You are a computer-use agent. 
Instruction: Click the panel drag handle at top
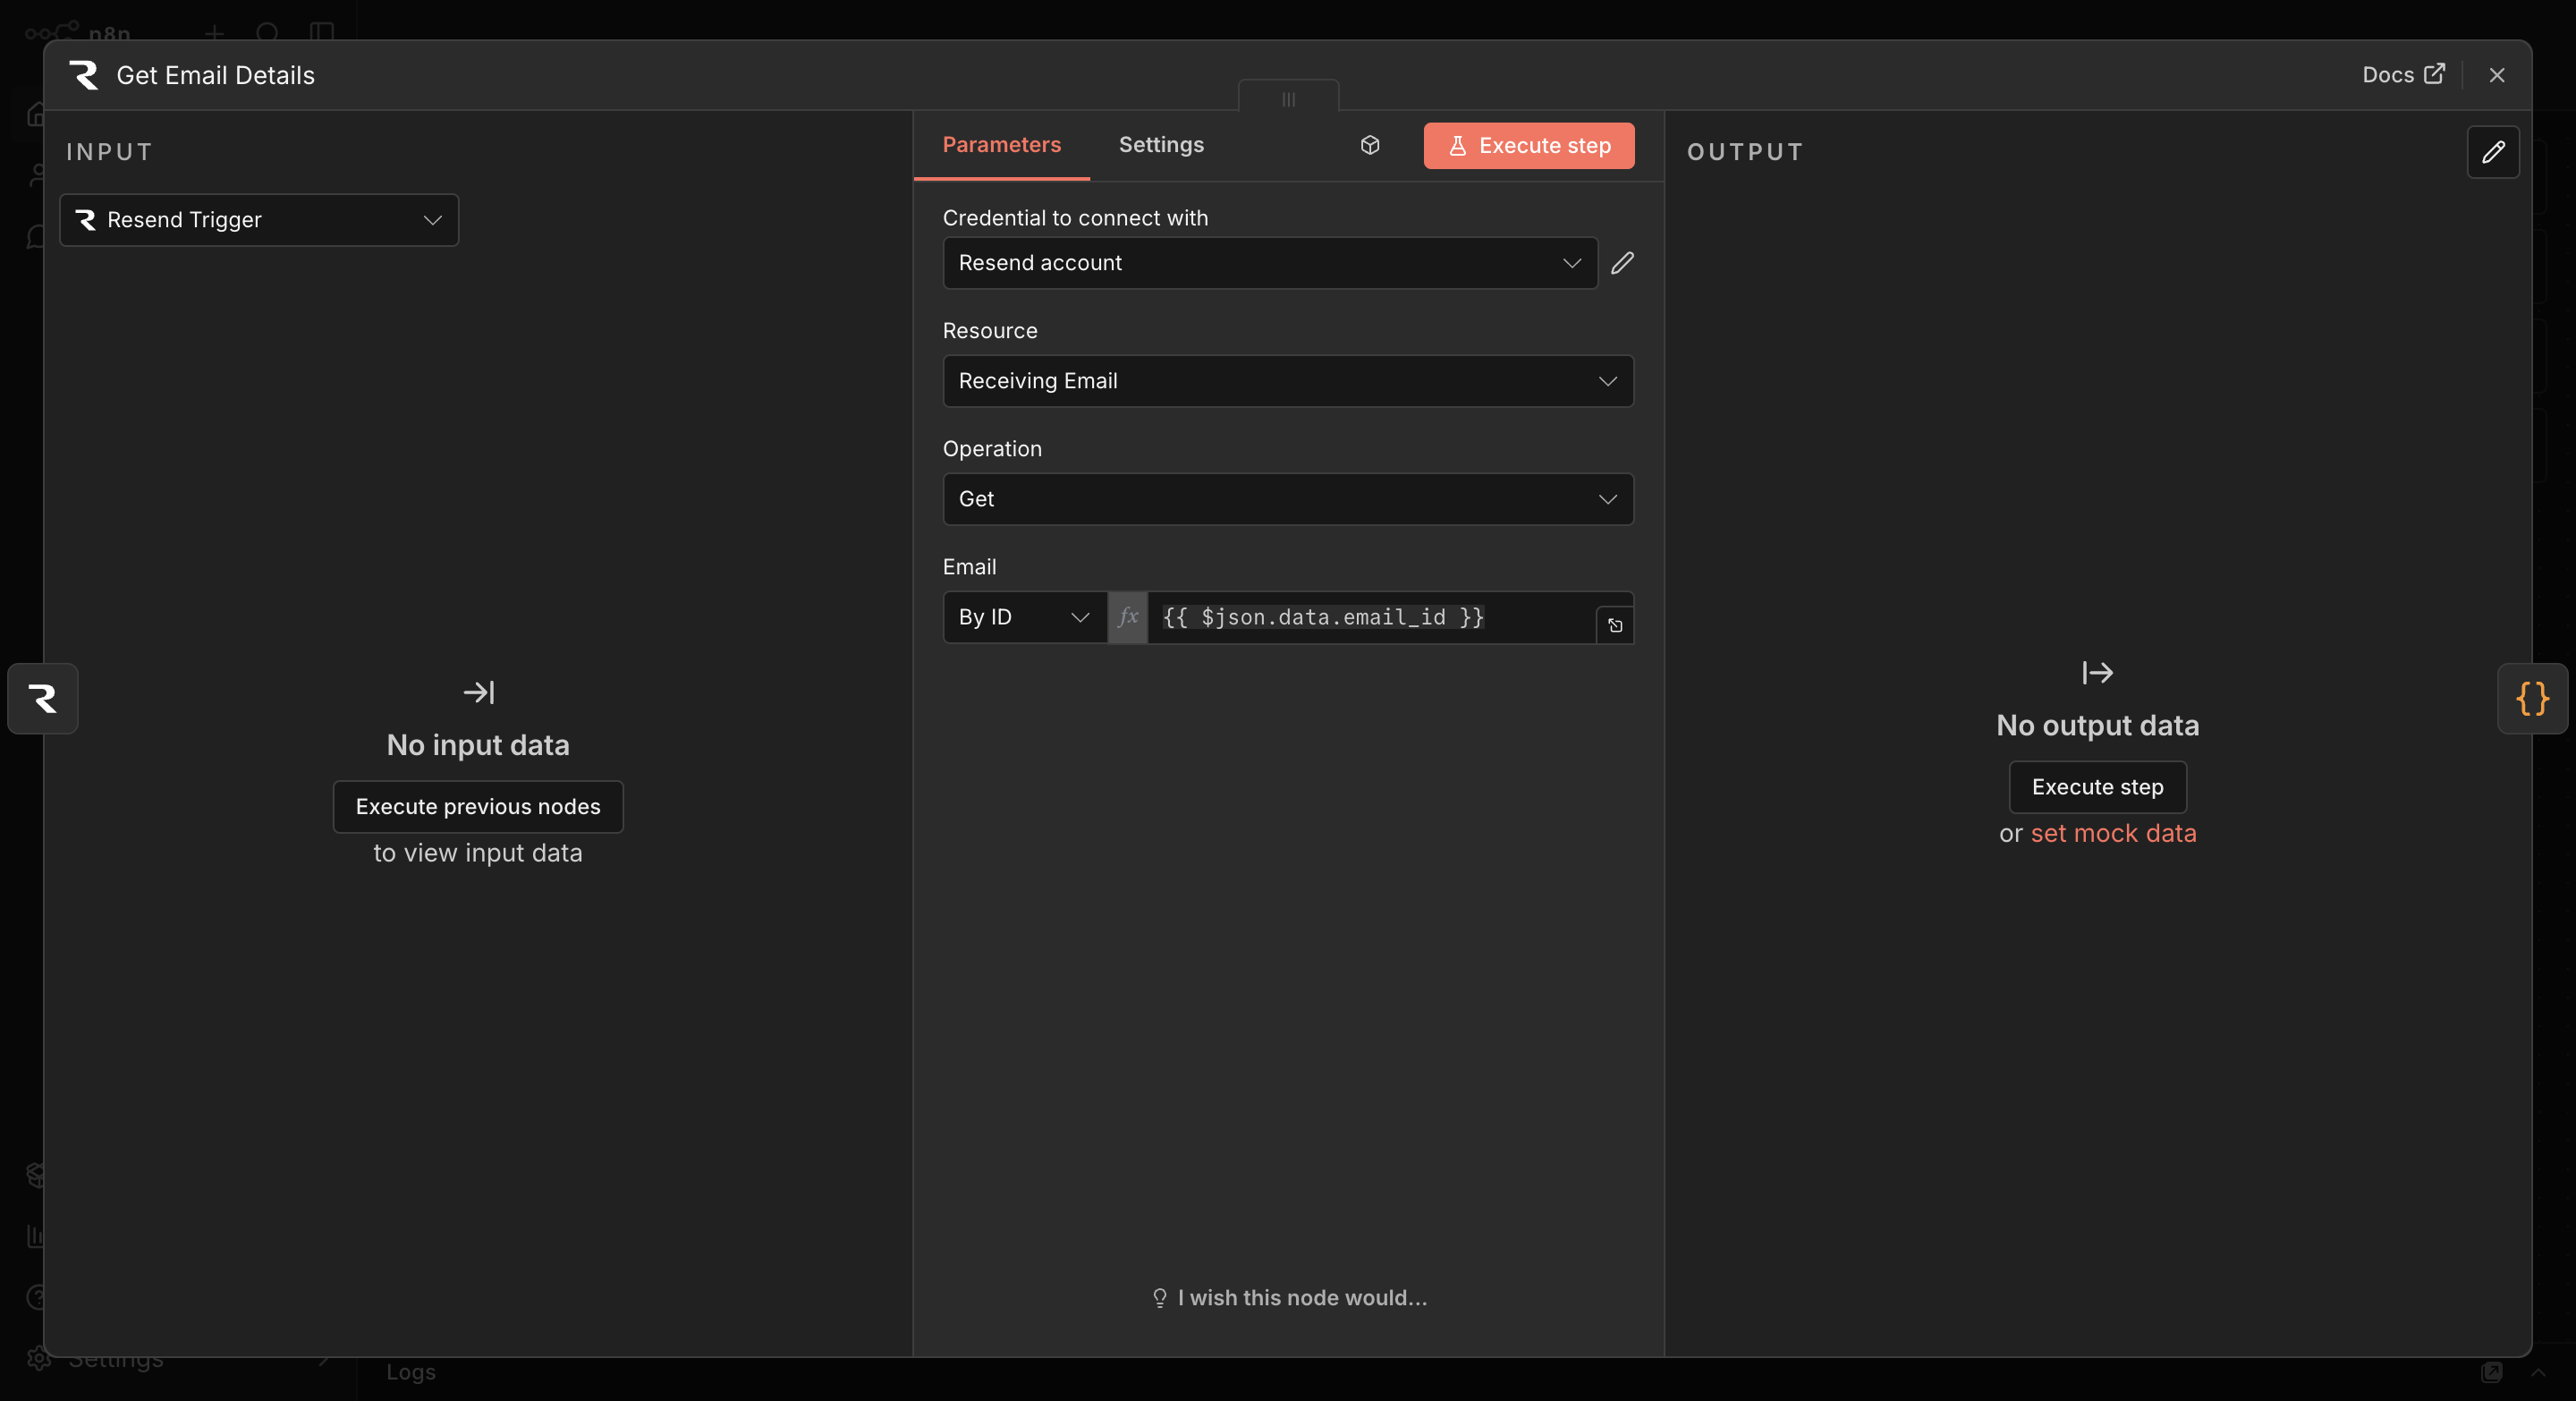tap(1288, 99)
